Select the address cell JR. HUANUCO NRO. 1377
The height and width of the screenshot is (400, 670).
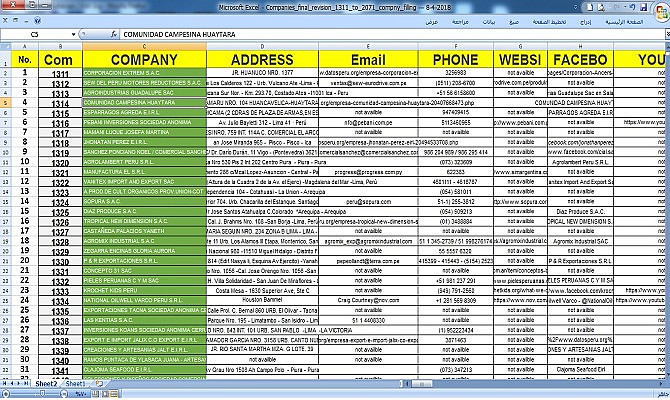262,73
